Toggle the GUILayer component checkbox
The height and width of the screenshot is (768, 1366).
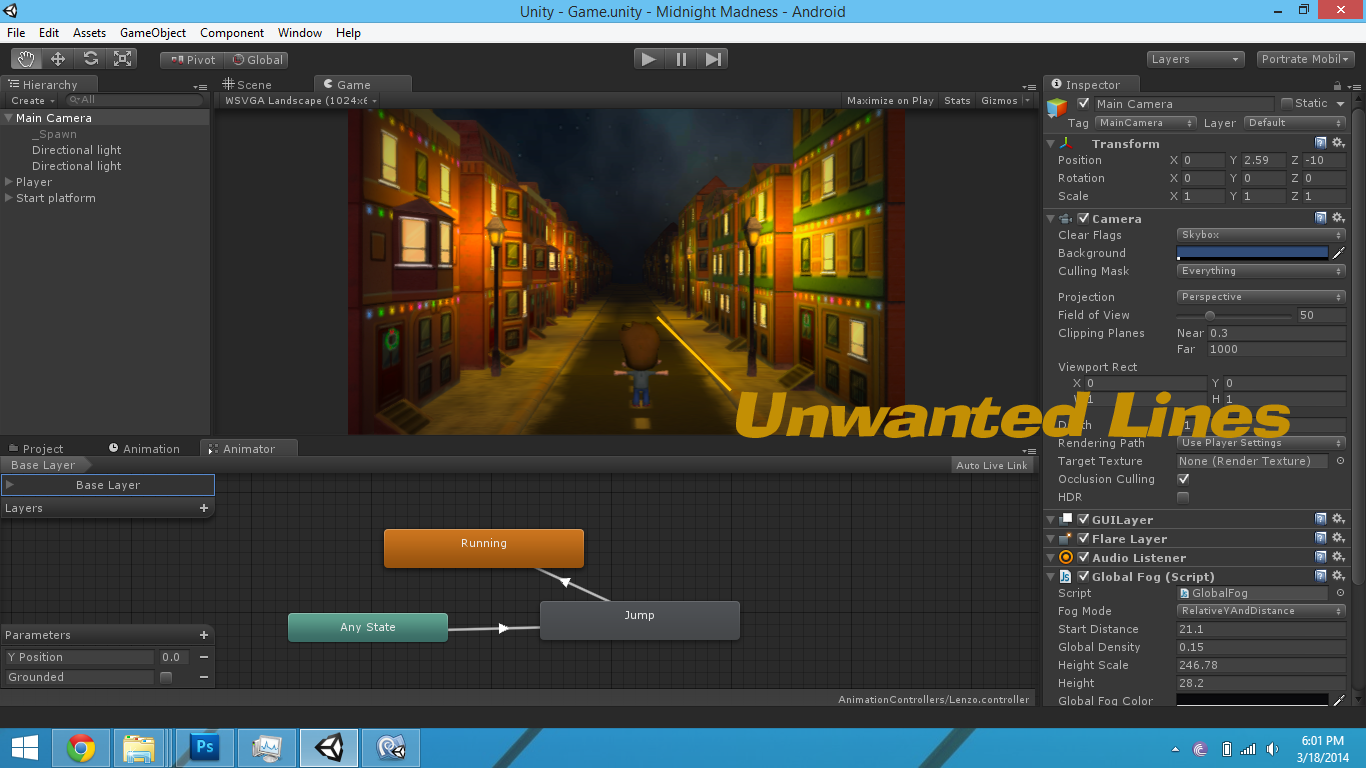click(x=1083, y=520)
